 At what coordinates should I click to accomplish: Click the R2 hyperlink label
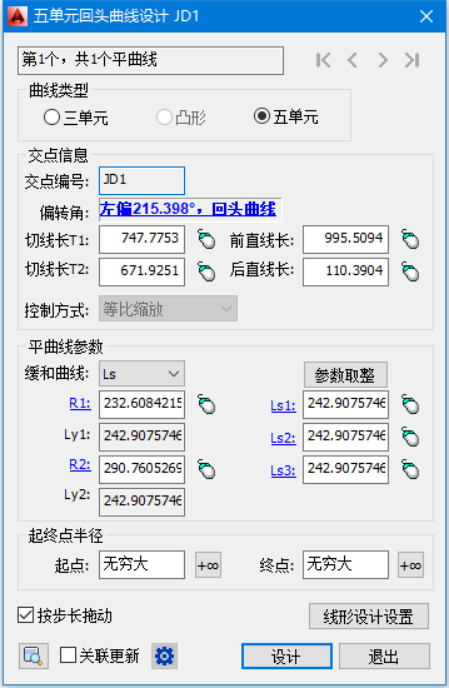click(x=80, y=465)
